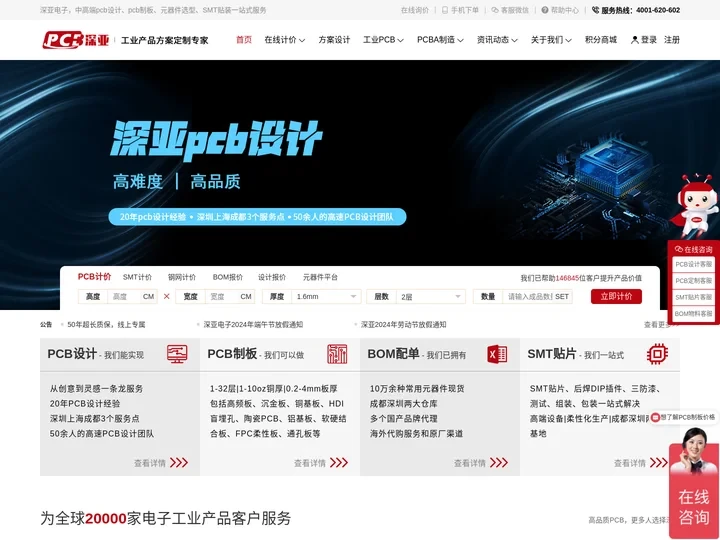Click the 注册 link
Image resolution: width=720 pixels, height=540 pixels.
tap(672, 40)
